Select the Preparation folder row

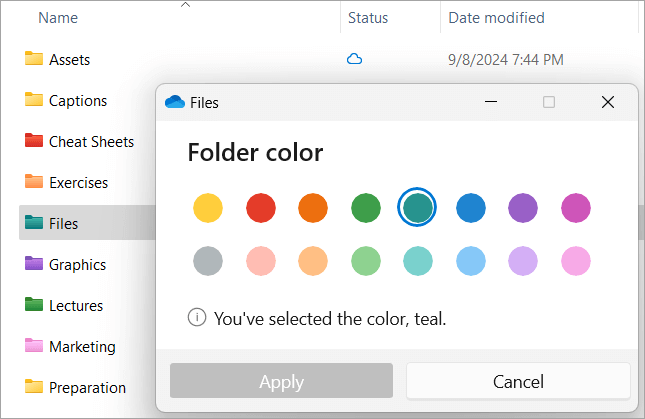click(x=87, y=387)
